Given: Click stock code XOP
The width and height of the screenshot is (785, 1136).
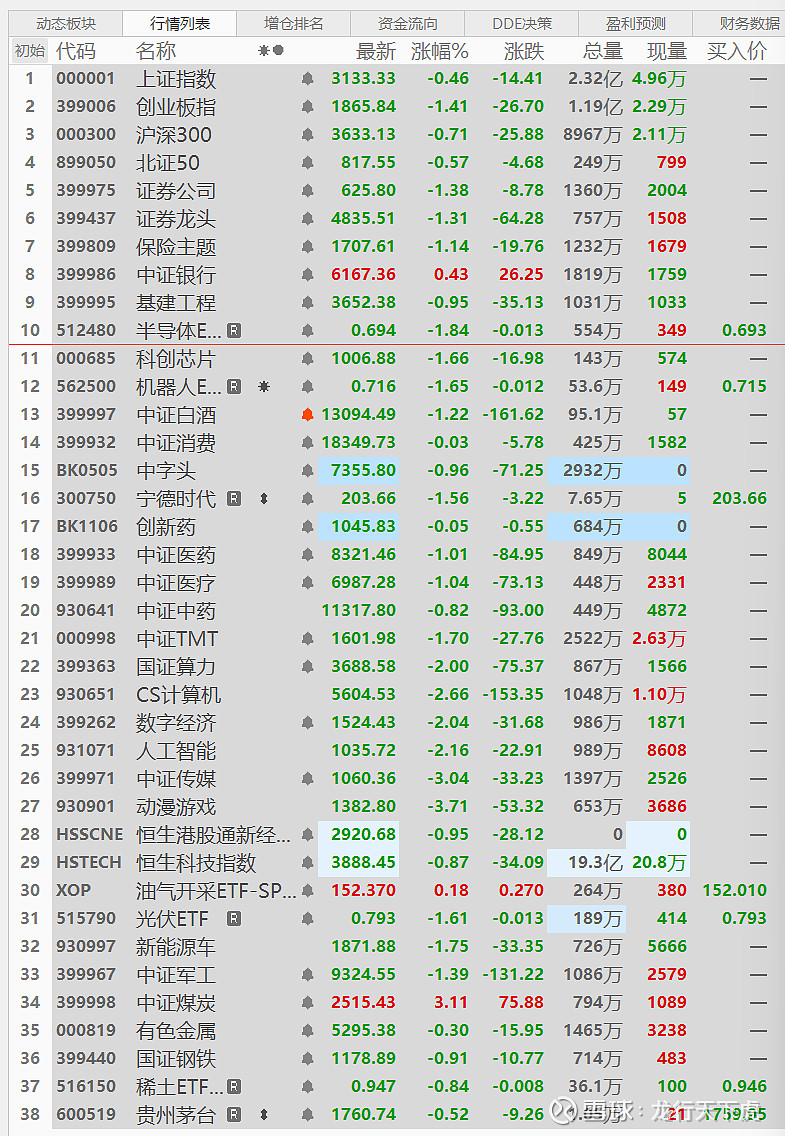Looking at the screenshot, I should tap(73, 890).
